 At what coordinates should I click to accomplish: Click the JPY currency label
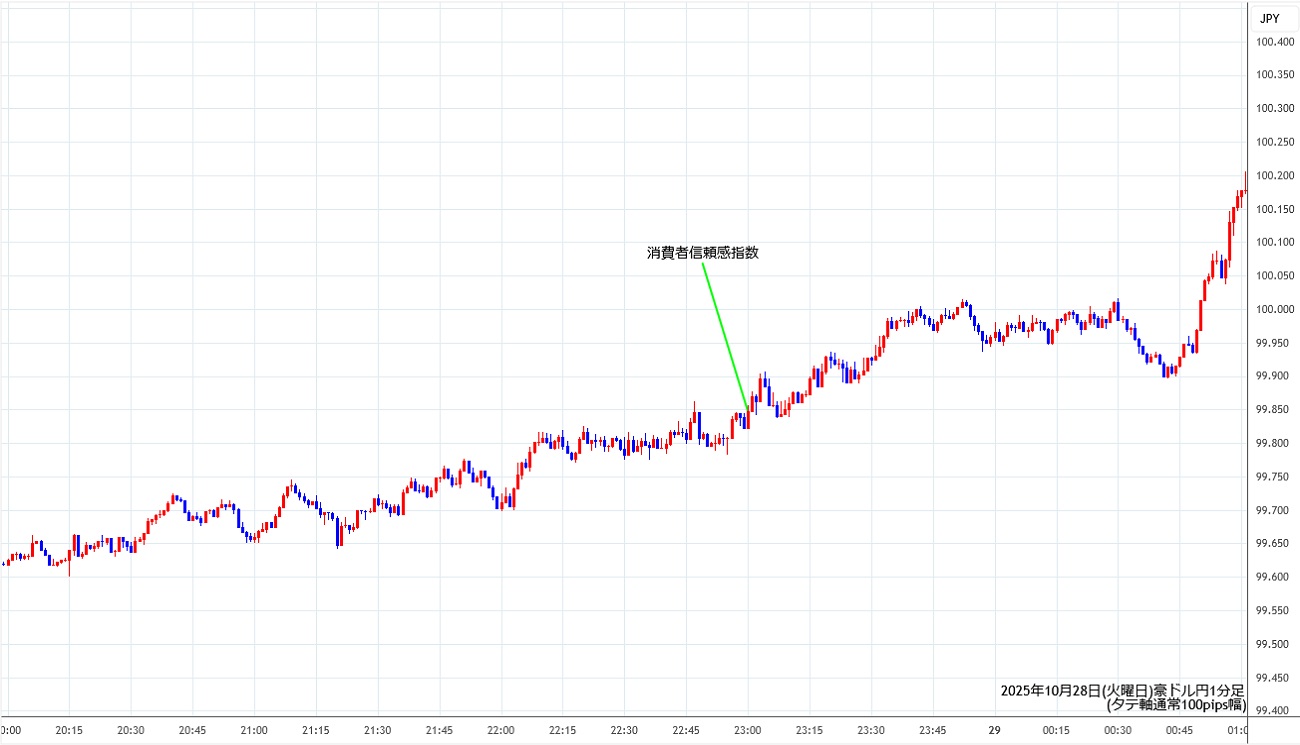pyautogui.click(x=1269, y=18)
